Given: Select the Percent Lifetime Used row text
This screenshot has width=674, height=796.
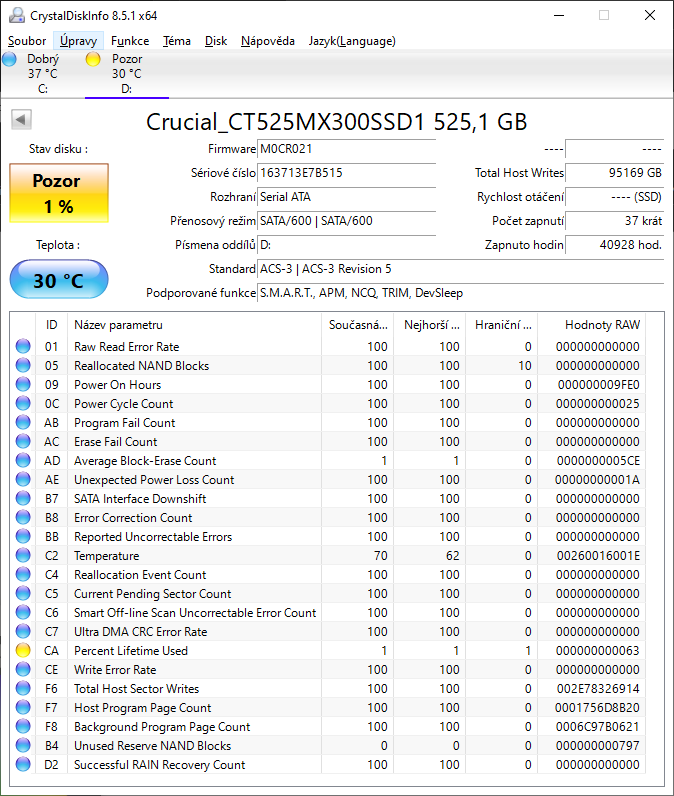Looking at the screenshot, I should pos(131,650).
